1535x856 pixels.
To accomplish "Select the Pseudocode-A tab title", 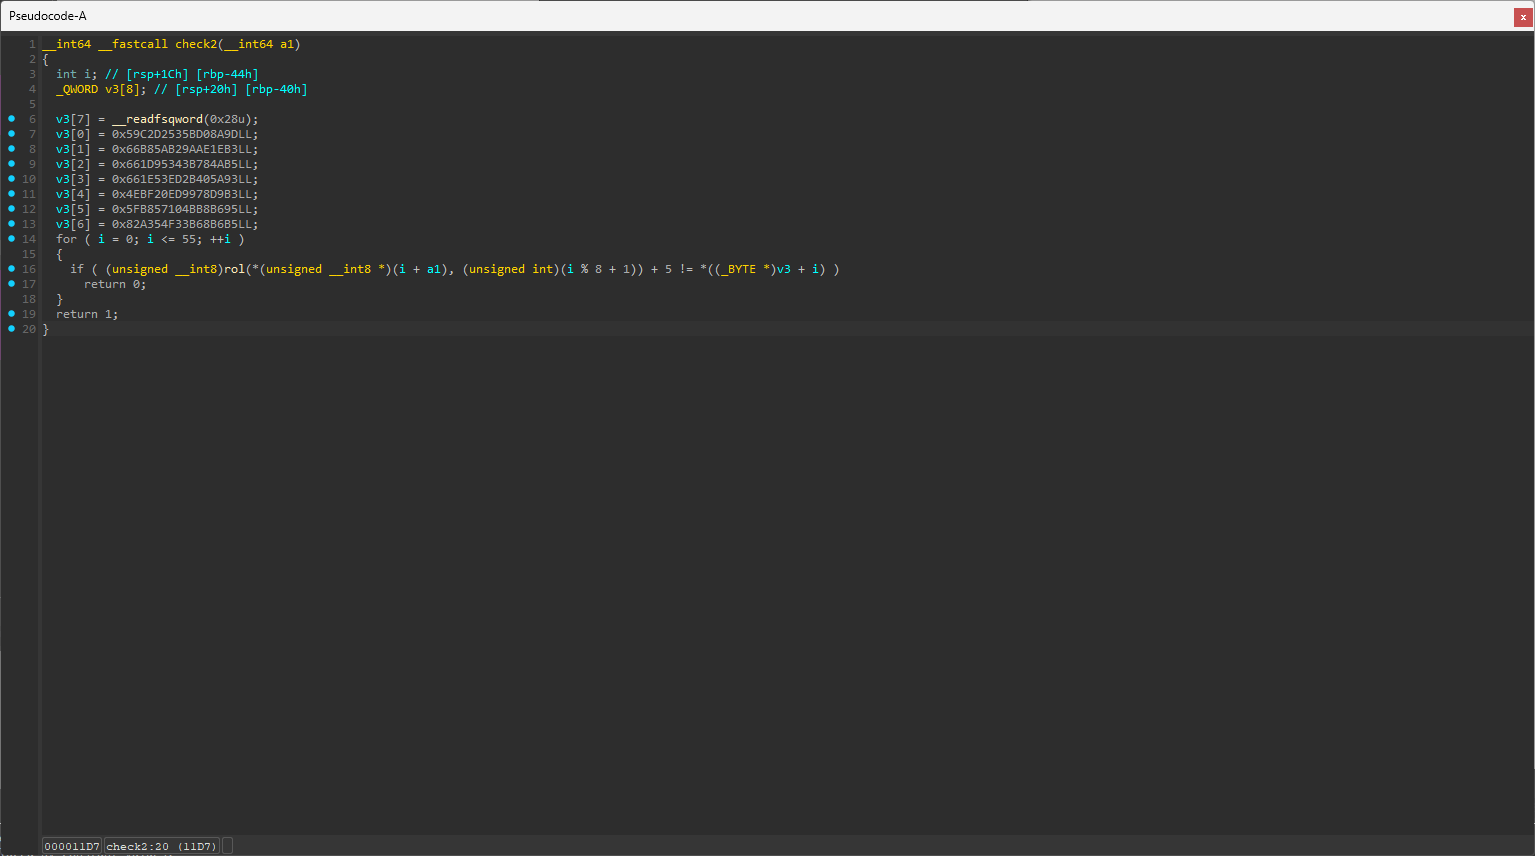I will [x=48, y=16].
